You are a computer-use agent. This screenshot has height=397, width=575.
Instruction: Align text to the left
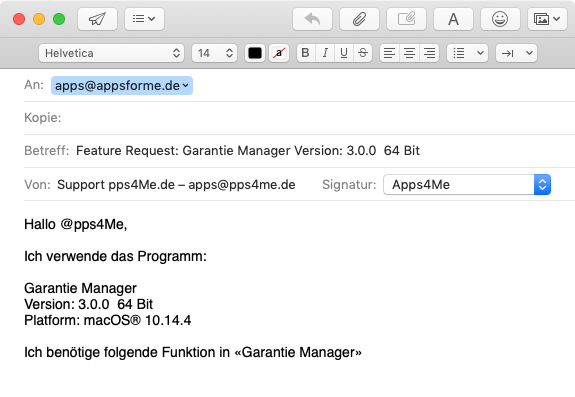coord(389,53)
